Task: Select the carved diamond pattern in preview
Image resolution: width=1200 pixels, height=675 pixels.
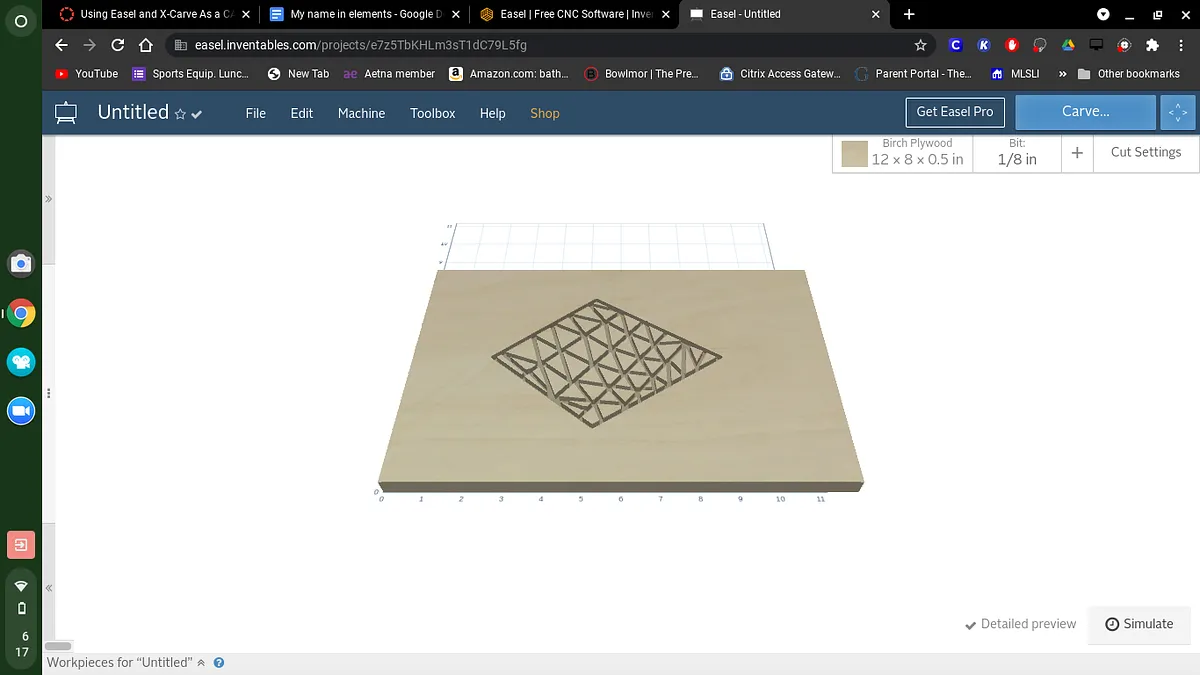Action: [606, 363]
